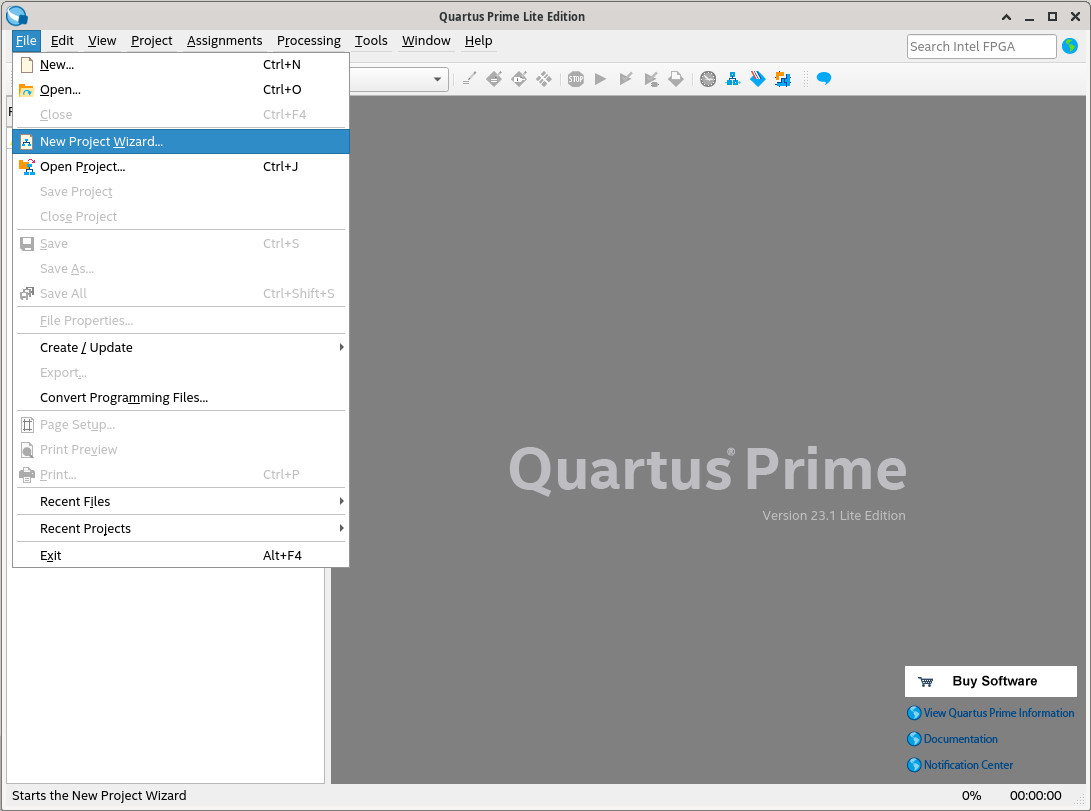Open the View Quartus Prime Information link
Image resolution: width=1091 pixels, height=811 pixels.
[998, 713]
